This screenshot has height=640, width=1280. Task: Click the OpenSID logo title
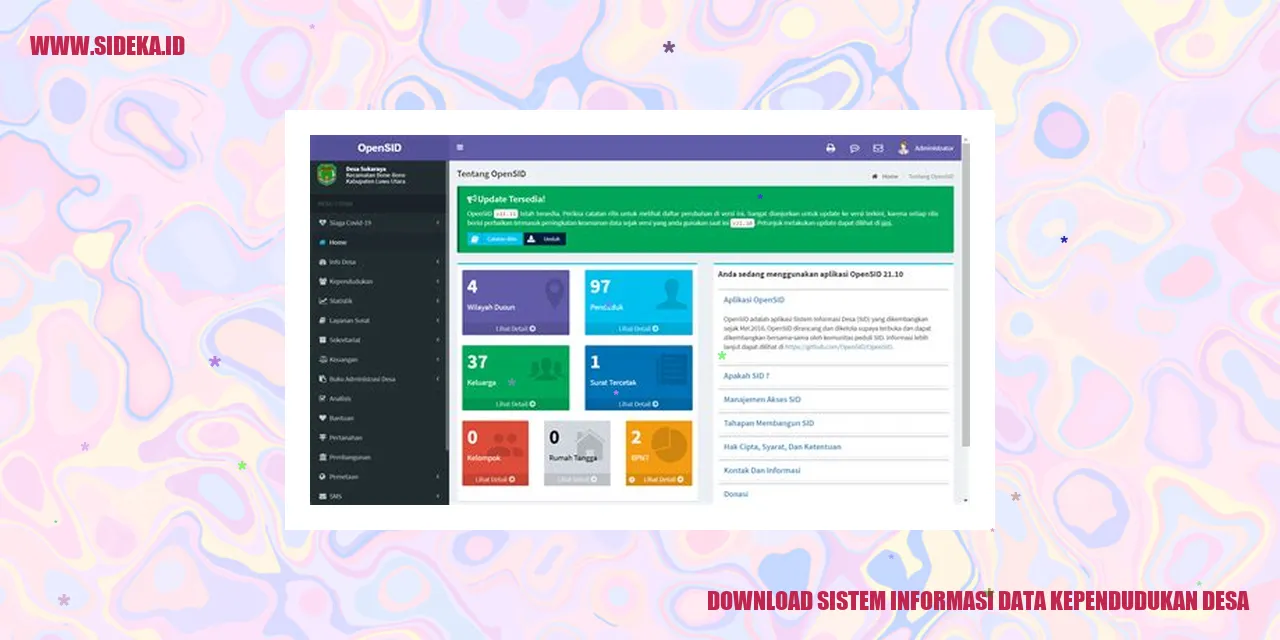point(379,148)
